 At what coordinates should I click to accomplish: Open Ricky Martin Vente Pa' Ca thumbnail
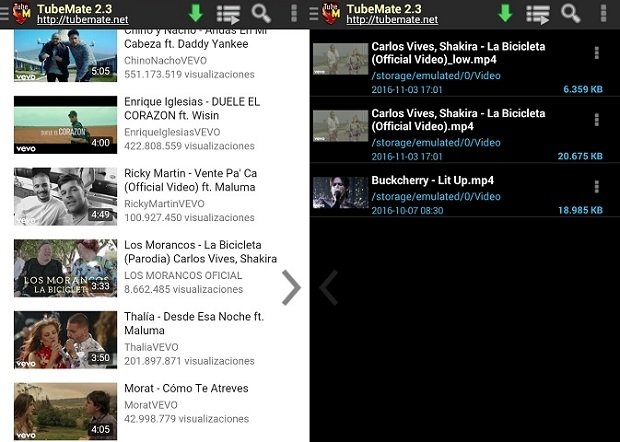[66, 196]
